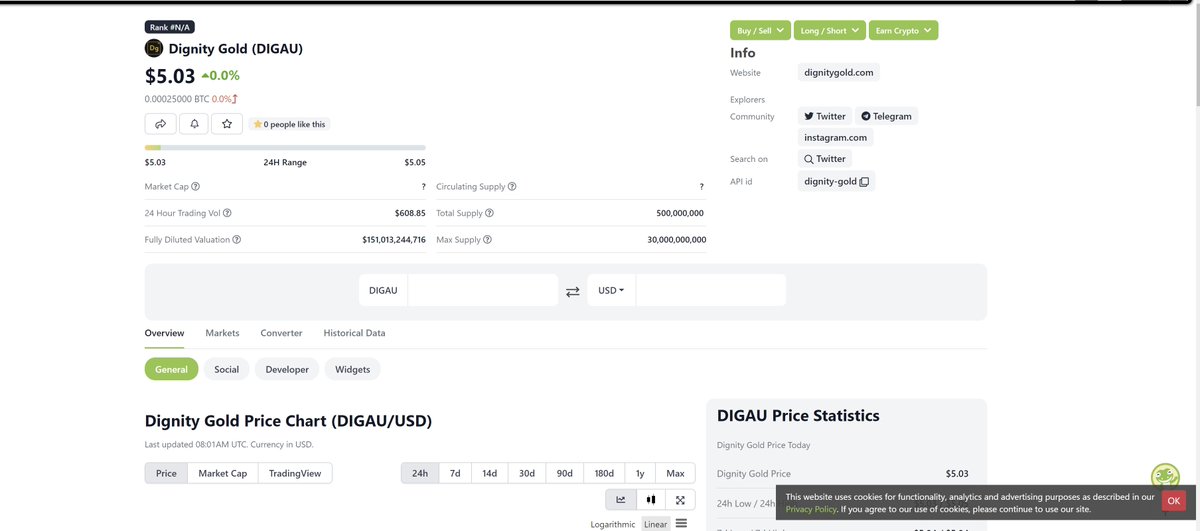Set chart range to 24h
The image size is (1200, 531).
[x=420, y=473]
